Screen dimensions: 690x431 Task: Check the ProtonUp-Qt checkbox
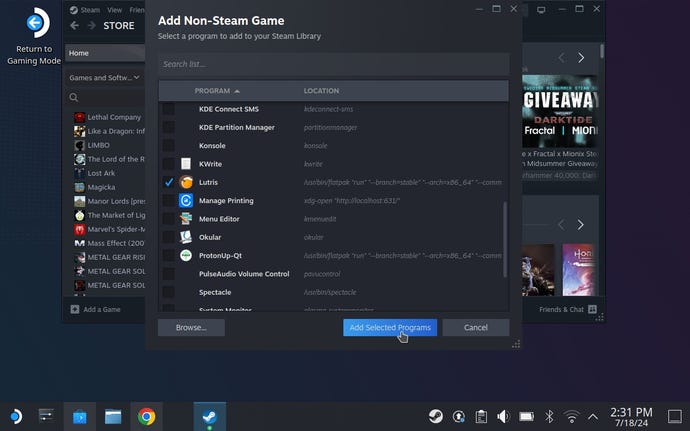point(168,255)
